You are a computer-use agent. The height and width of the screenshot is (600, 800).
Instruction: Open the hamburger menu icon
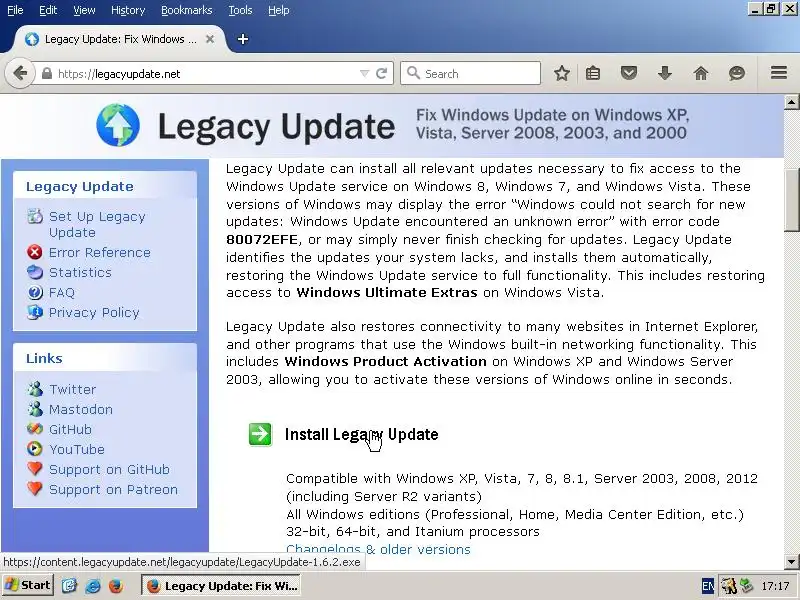[779, 73]
